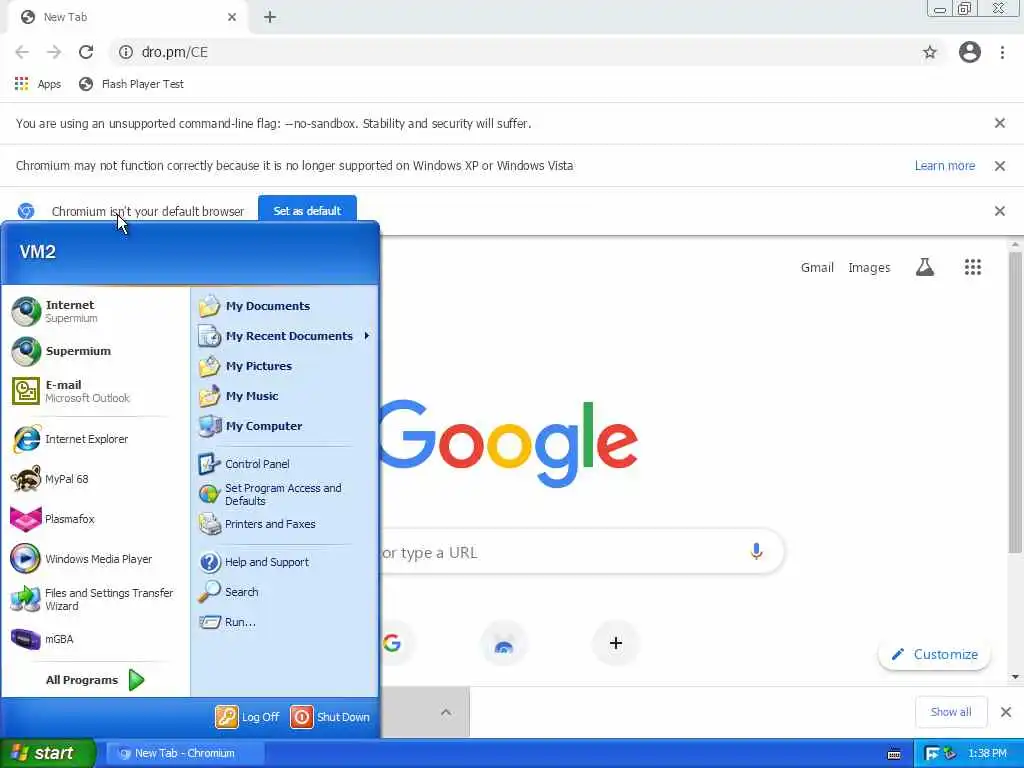Dismiss the no-sandbox warning bar
Screen dimensions: 1024x768
(x=999, y=123)
